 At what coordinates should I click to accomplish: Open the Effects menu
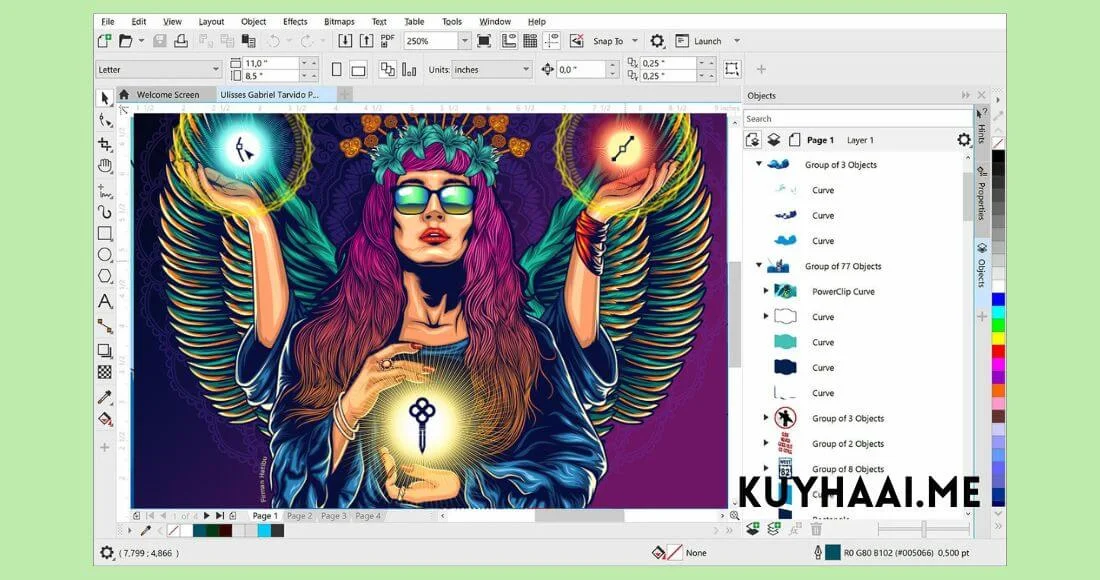coord(295,21)
